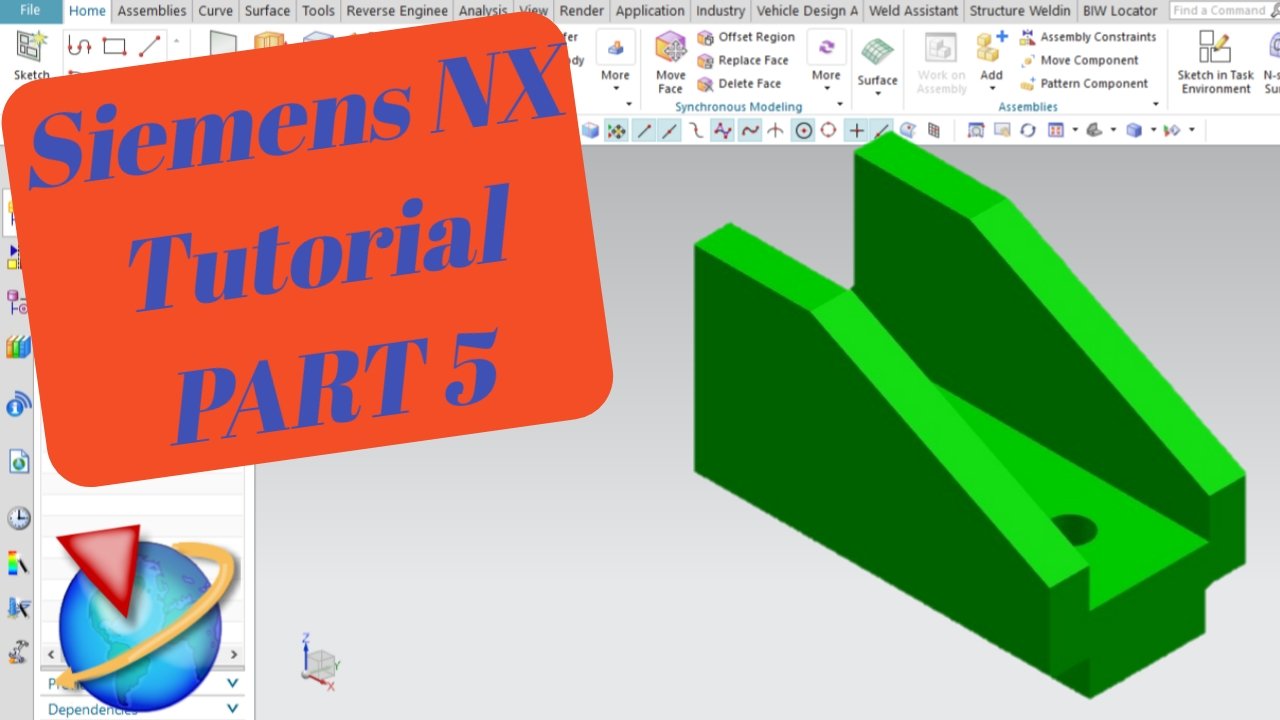The height and width of the screenshot is (720, 1280).
Task: Expand the sketch curve gallery arrow
Action: 177,42
